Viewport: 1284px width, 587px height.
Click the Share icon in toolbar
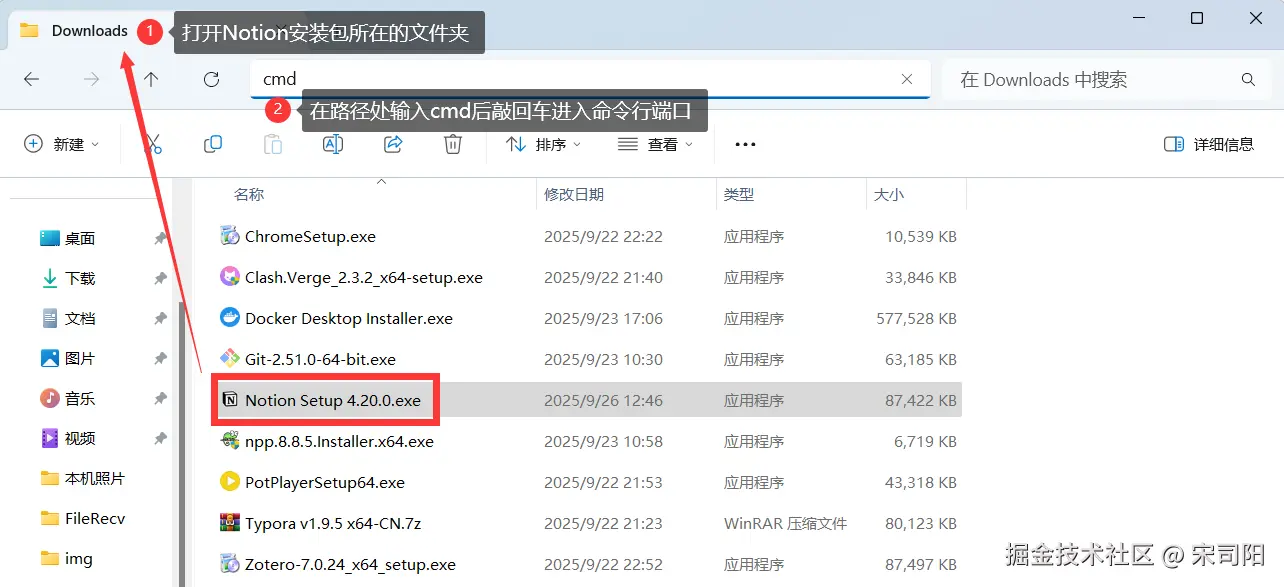pos(393,144)
